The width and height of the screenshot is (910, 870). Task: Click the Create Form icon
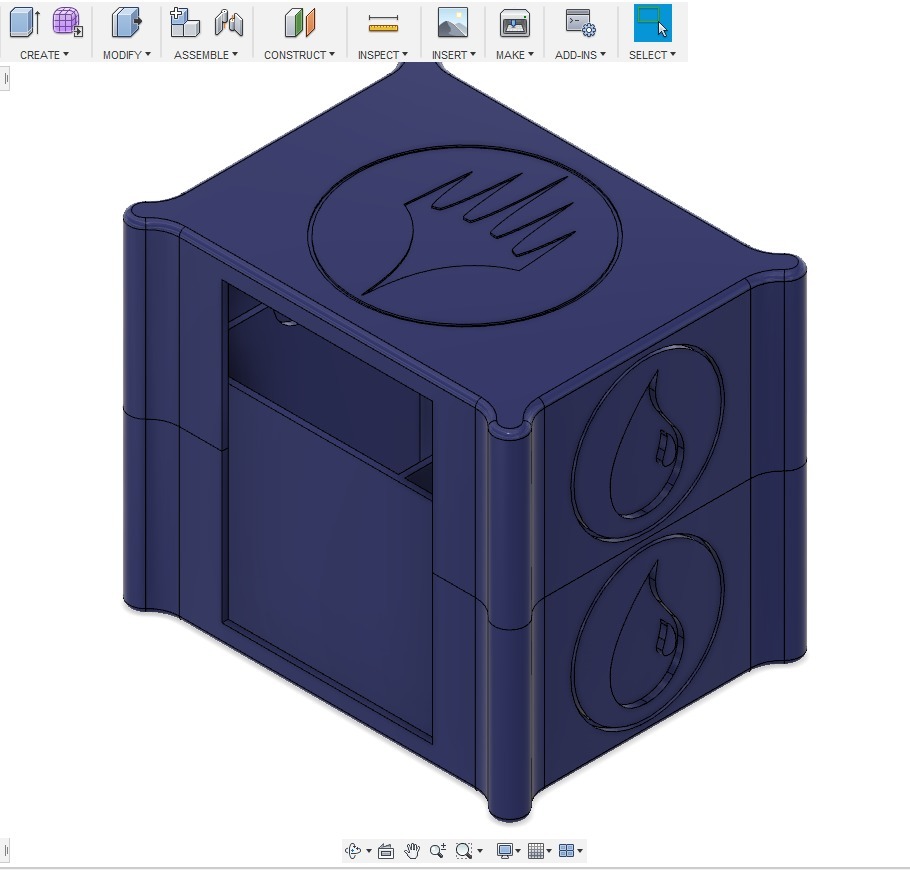(67, 22)
